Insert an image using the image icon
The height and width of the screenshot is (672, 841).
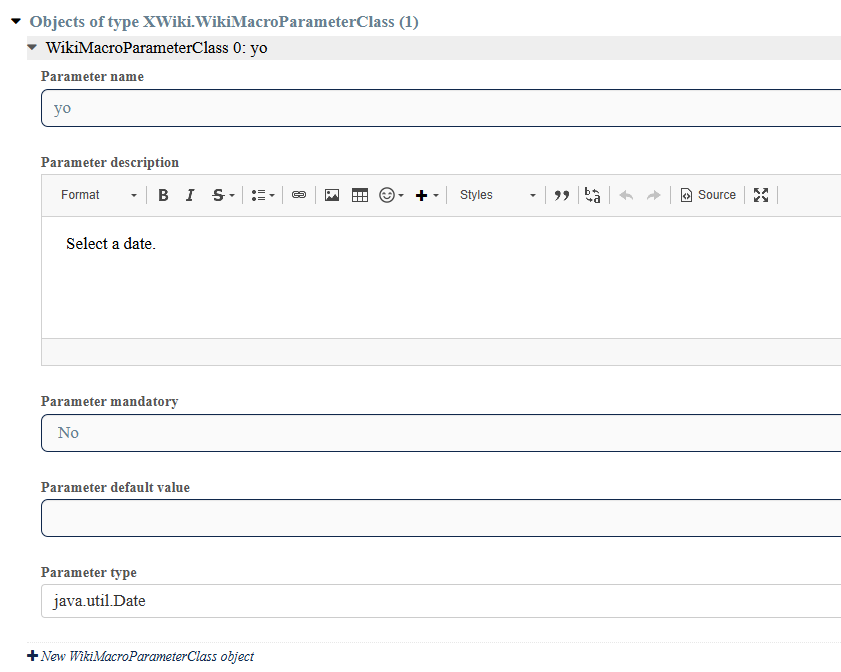pos(332,195)
